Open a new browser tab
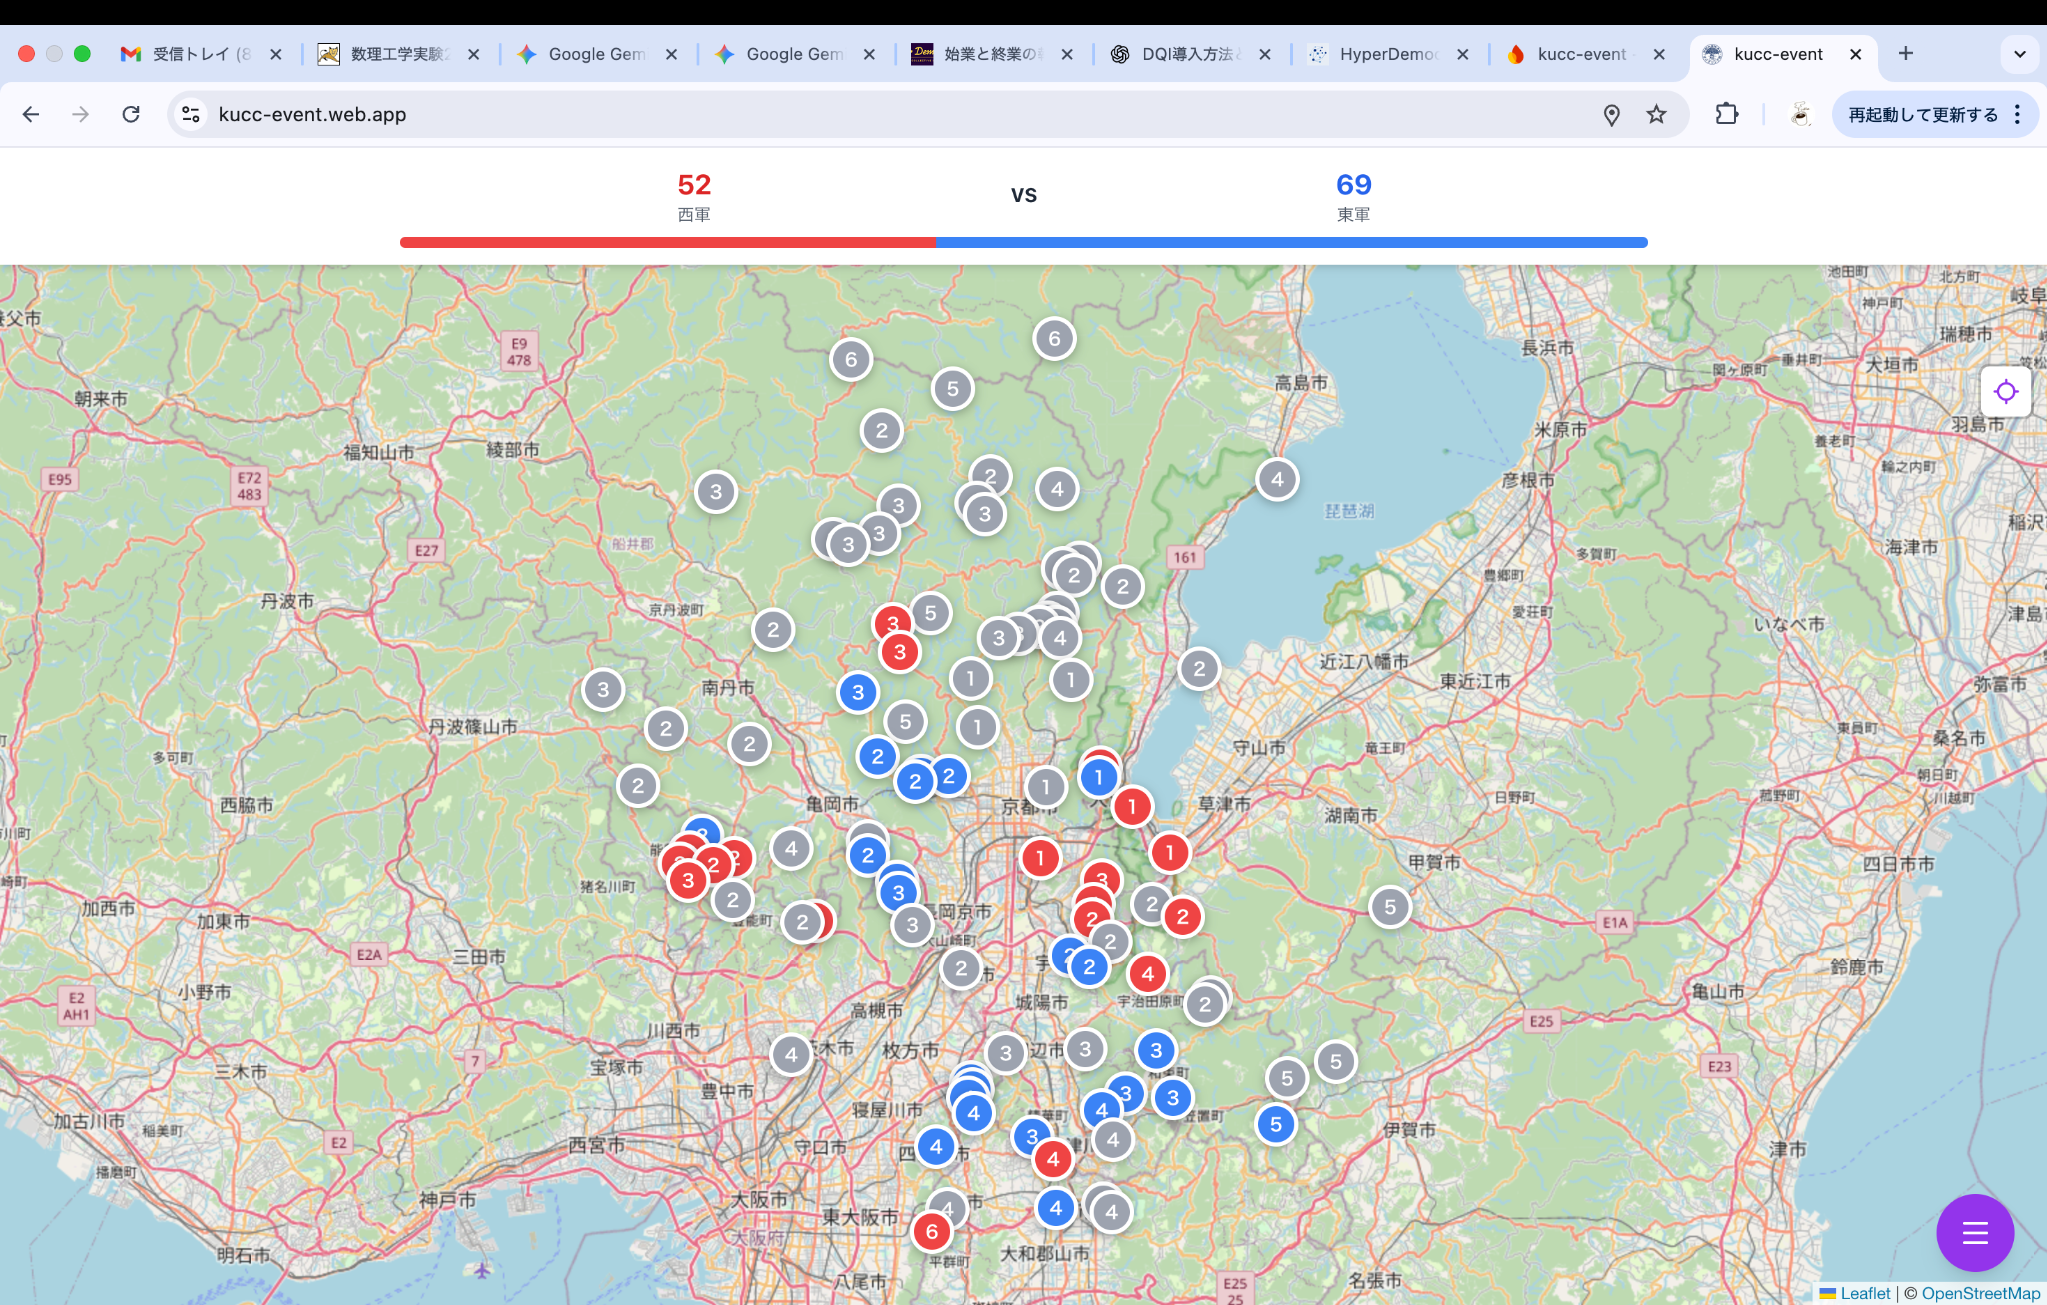 click(x=1905, y=54)
